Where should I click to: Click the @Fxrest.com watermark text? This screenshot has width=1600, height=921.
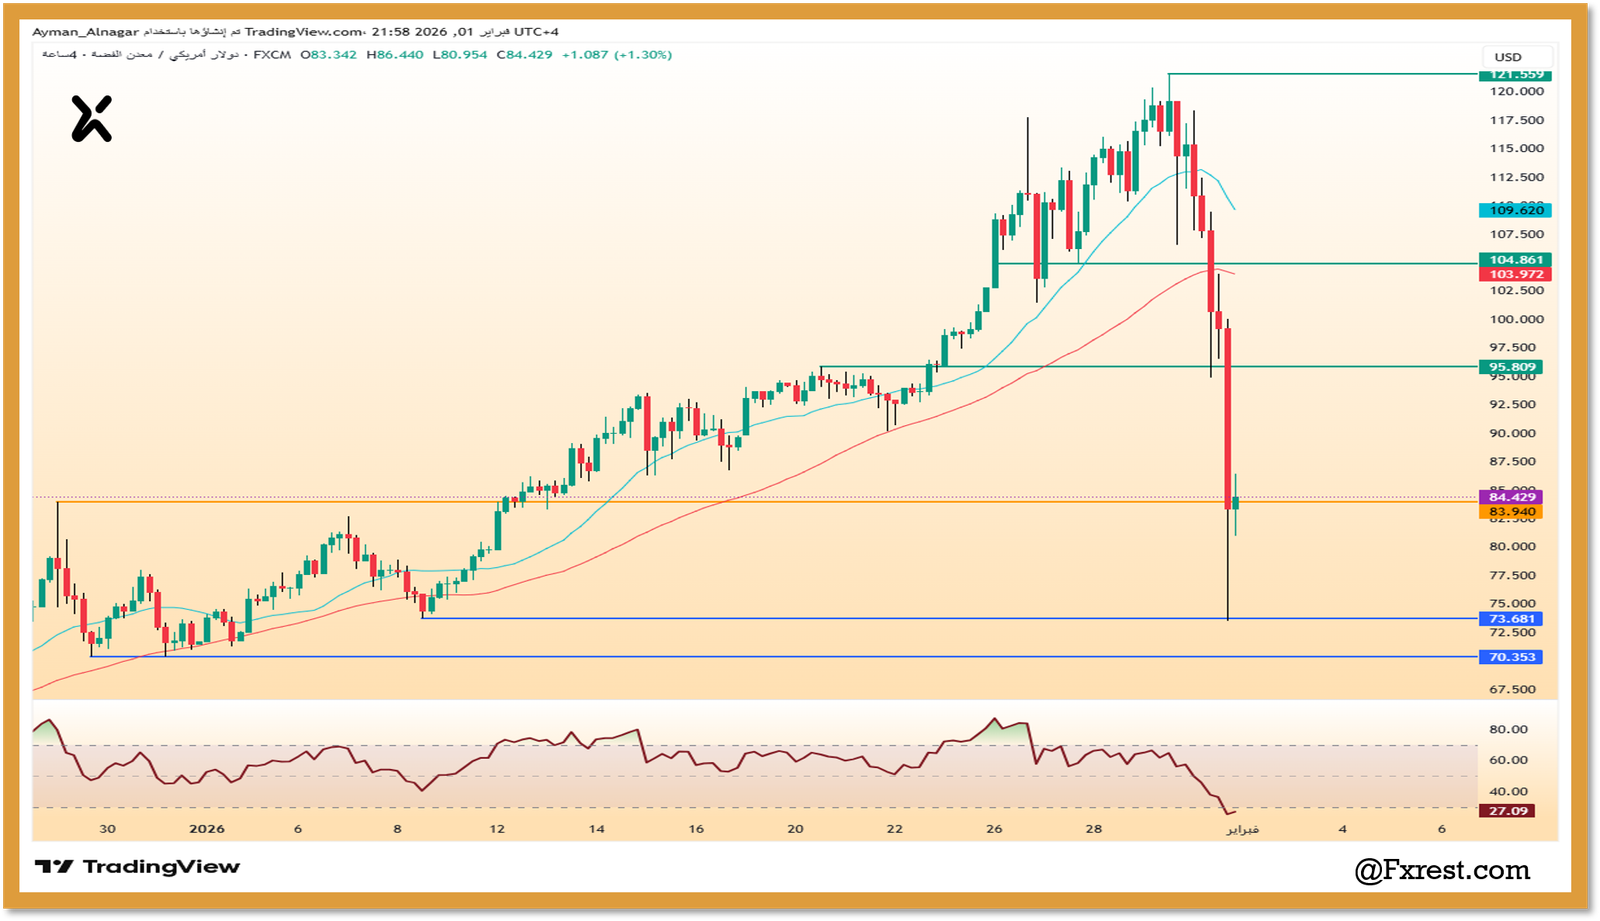pos(1441,869)
